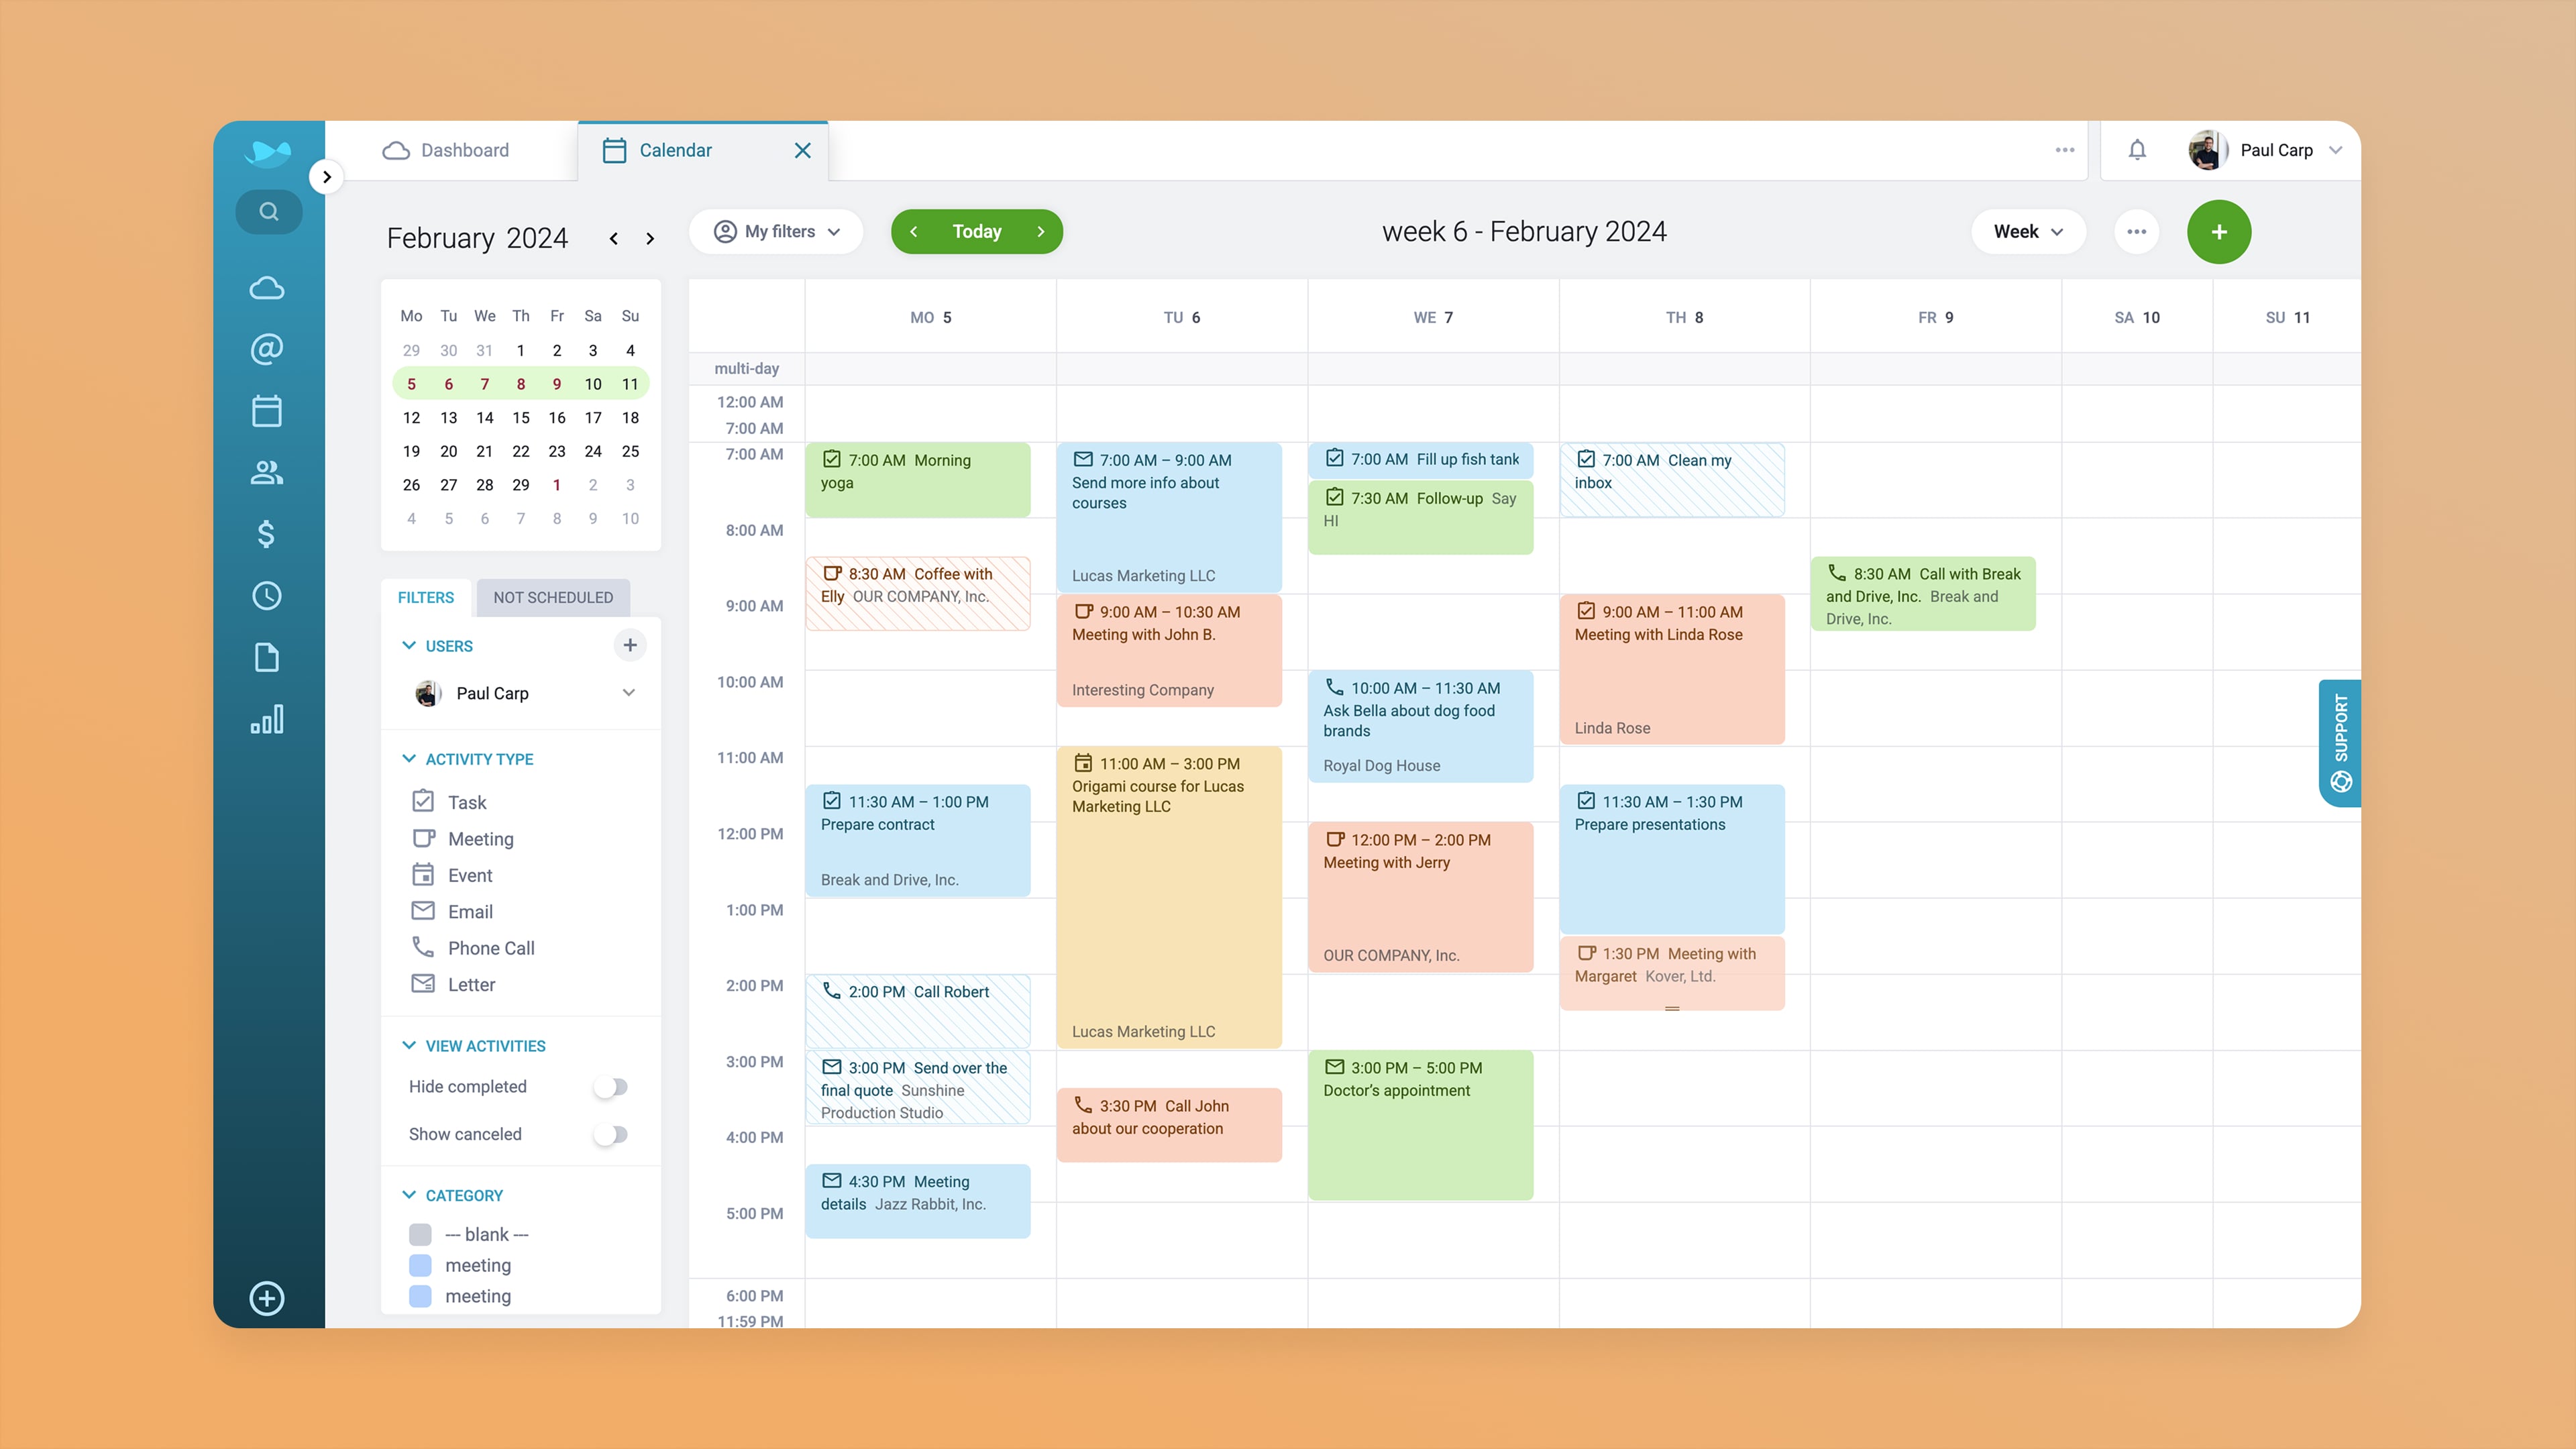Check the blank category checkbox

420,1235
